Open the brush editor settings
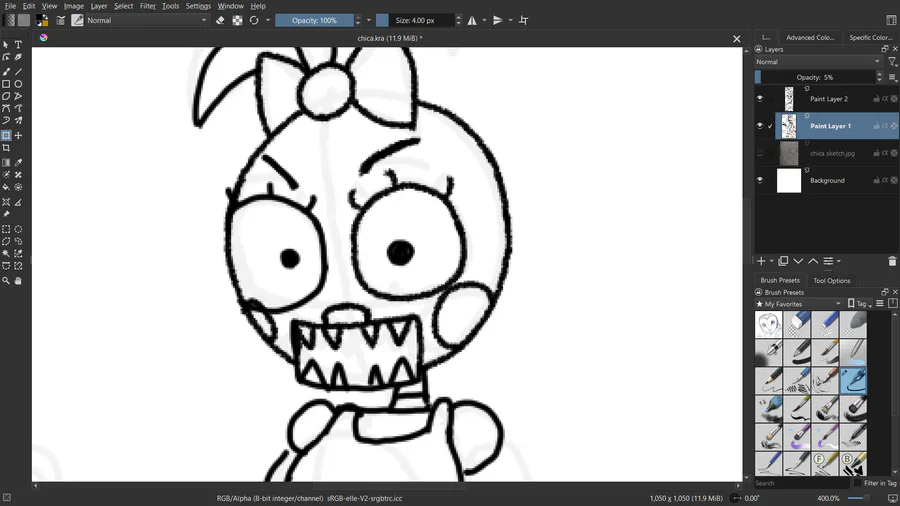The height and width of the screenshot is (506, 900). click(61, 20)
